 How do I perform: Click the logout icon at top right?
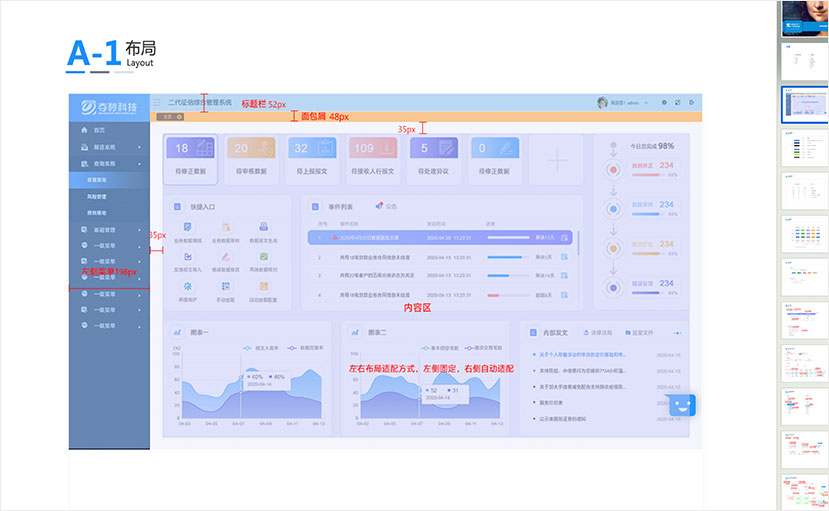691,102
